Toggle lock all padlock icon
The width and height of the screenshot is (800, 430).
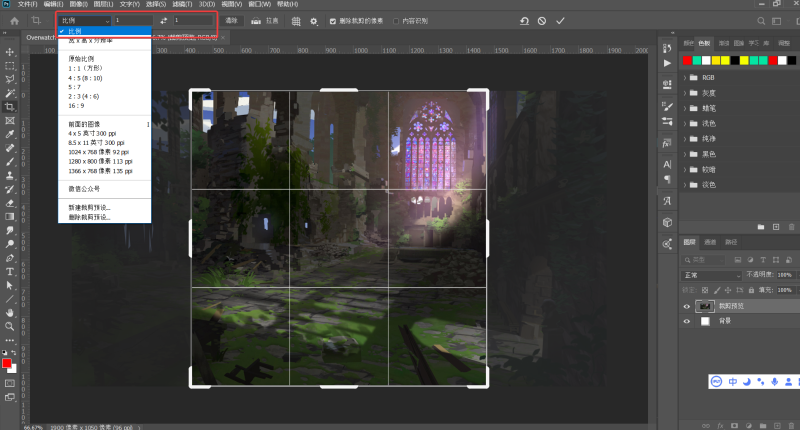coord(751,290)
